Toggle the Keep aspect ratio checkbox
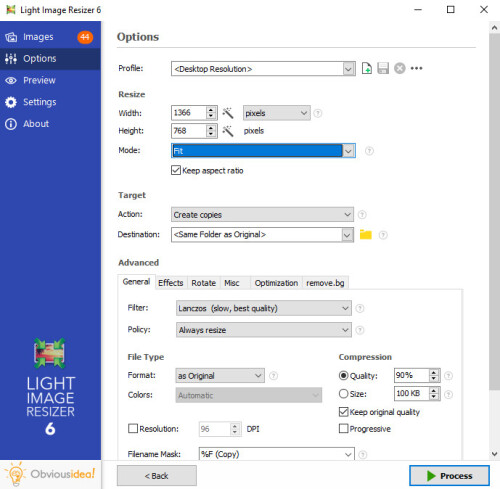Screen dimensions: 500x489 tap(176, 170)
